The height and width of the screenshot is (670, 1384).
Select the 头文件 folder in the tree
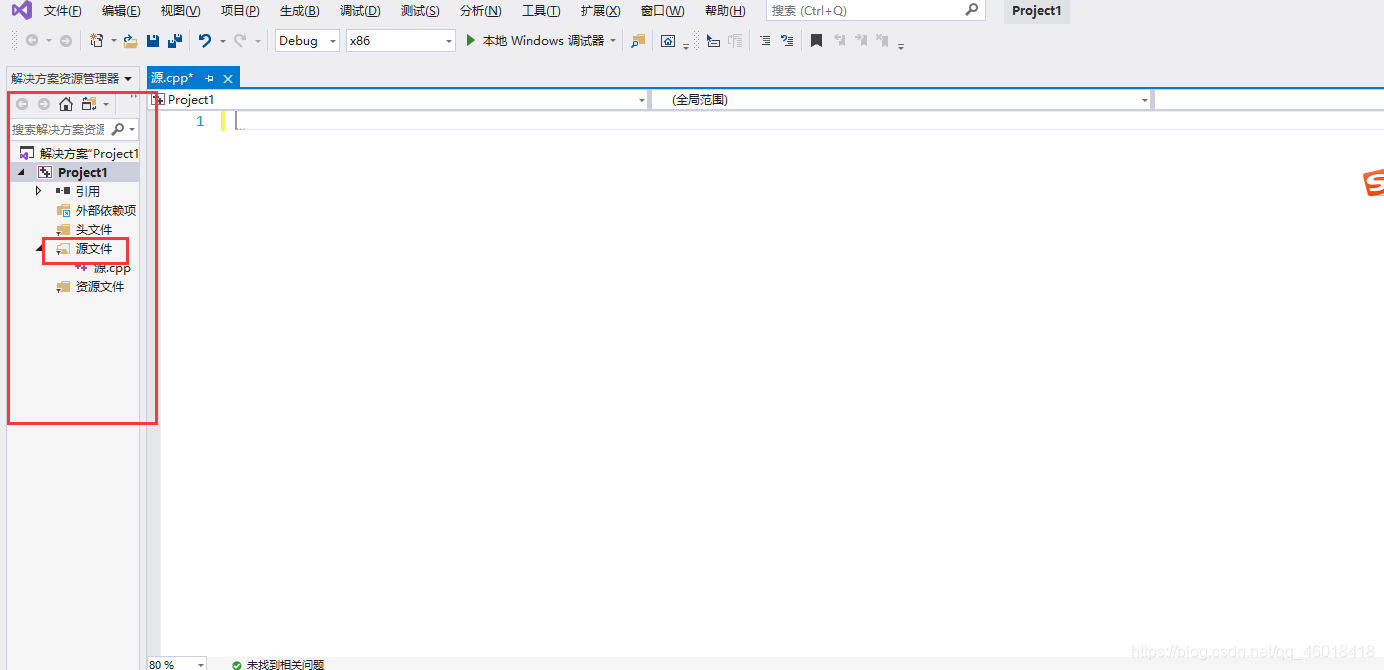(94, 230)
